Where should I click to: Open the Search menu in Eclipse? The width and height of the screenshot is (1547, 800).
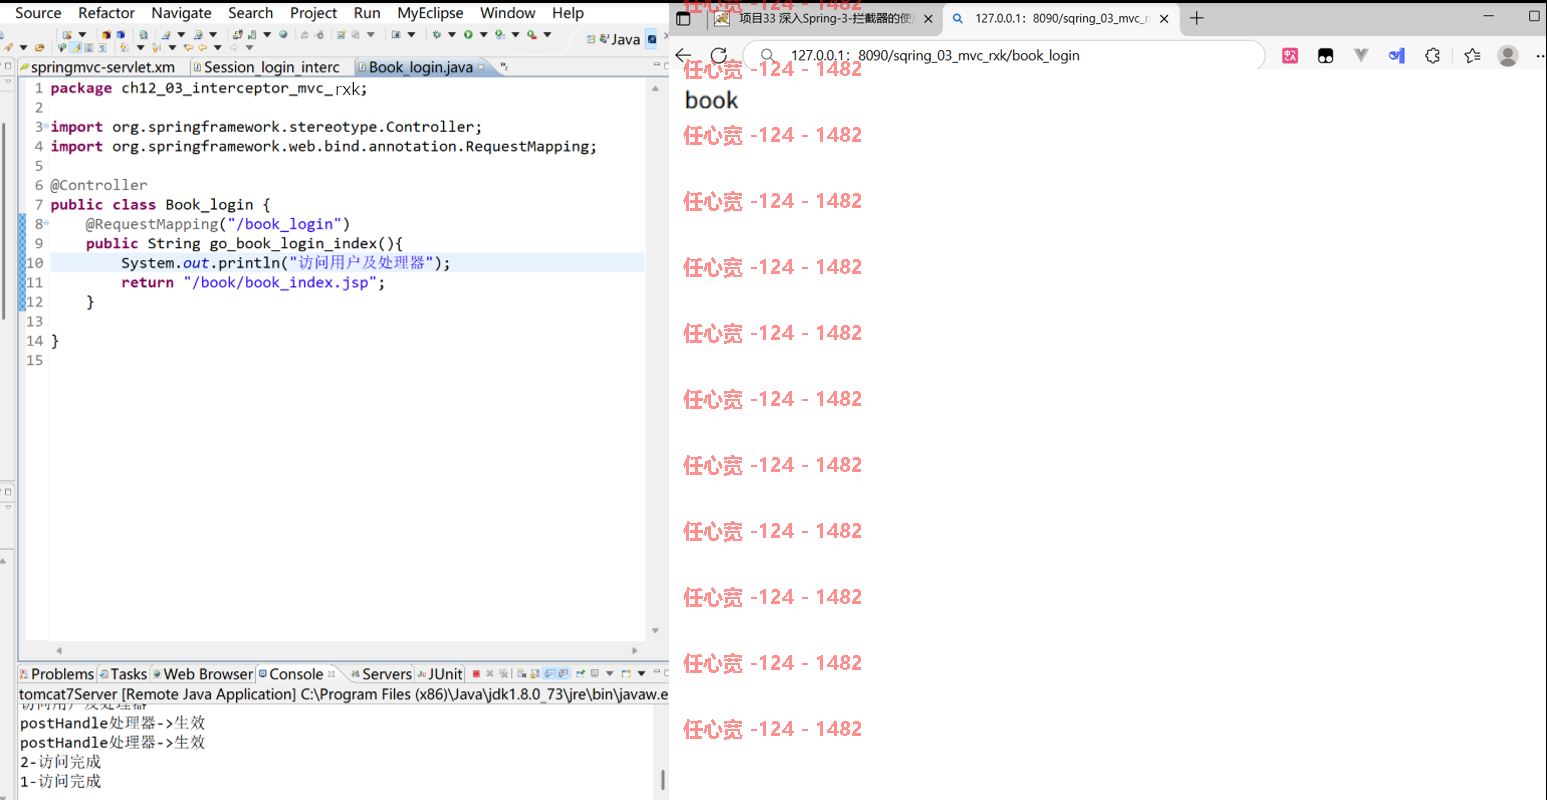click(250, 13)
